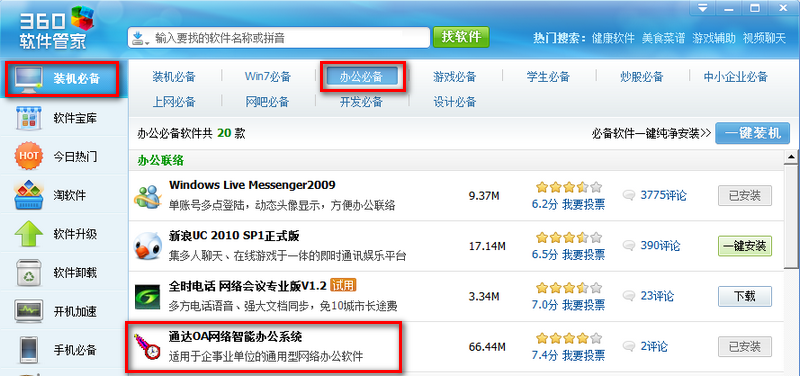This screenshot has width=800, height=376.
Task: Switch to the 游戏必备 tab
Action: pyautogui.click(x=455, y=77)
